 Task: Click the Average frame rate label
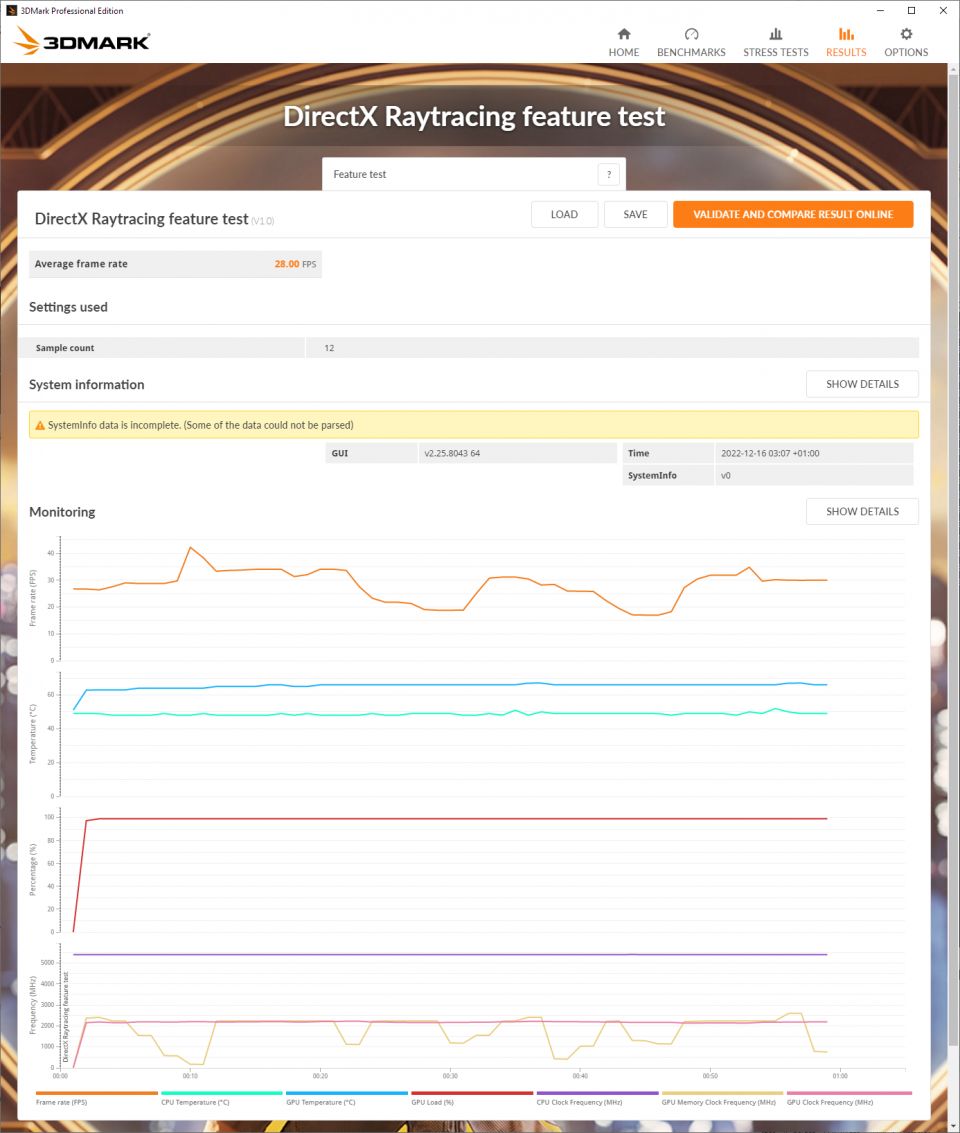(x=81, y=264)
